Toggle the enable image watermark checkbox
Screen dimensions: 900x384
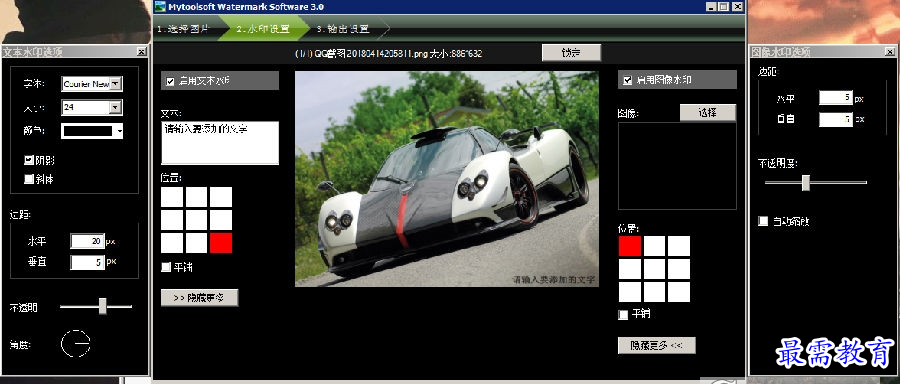tap(627, 80)
